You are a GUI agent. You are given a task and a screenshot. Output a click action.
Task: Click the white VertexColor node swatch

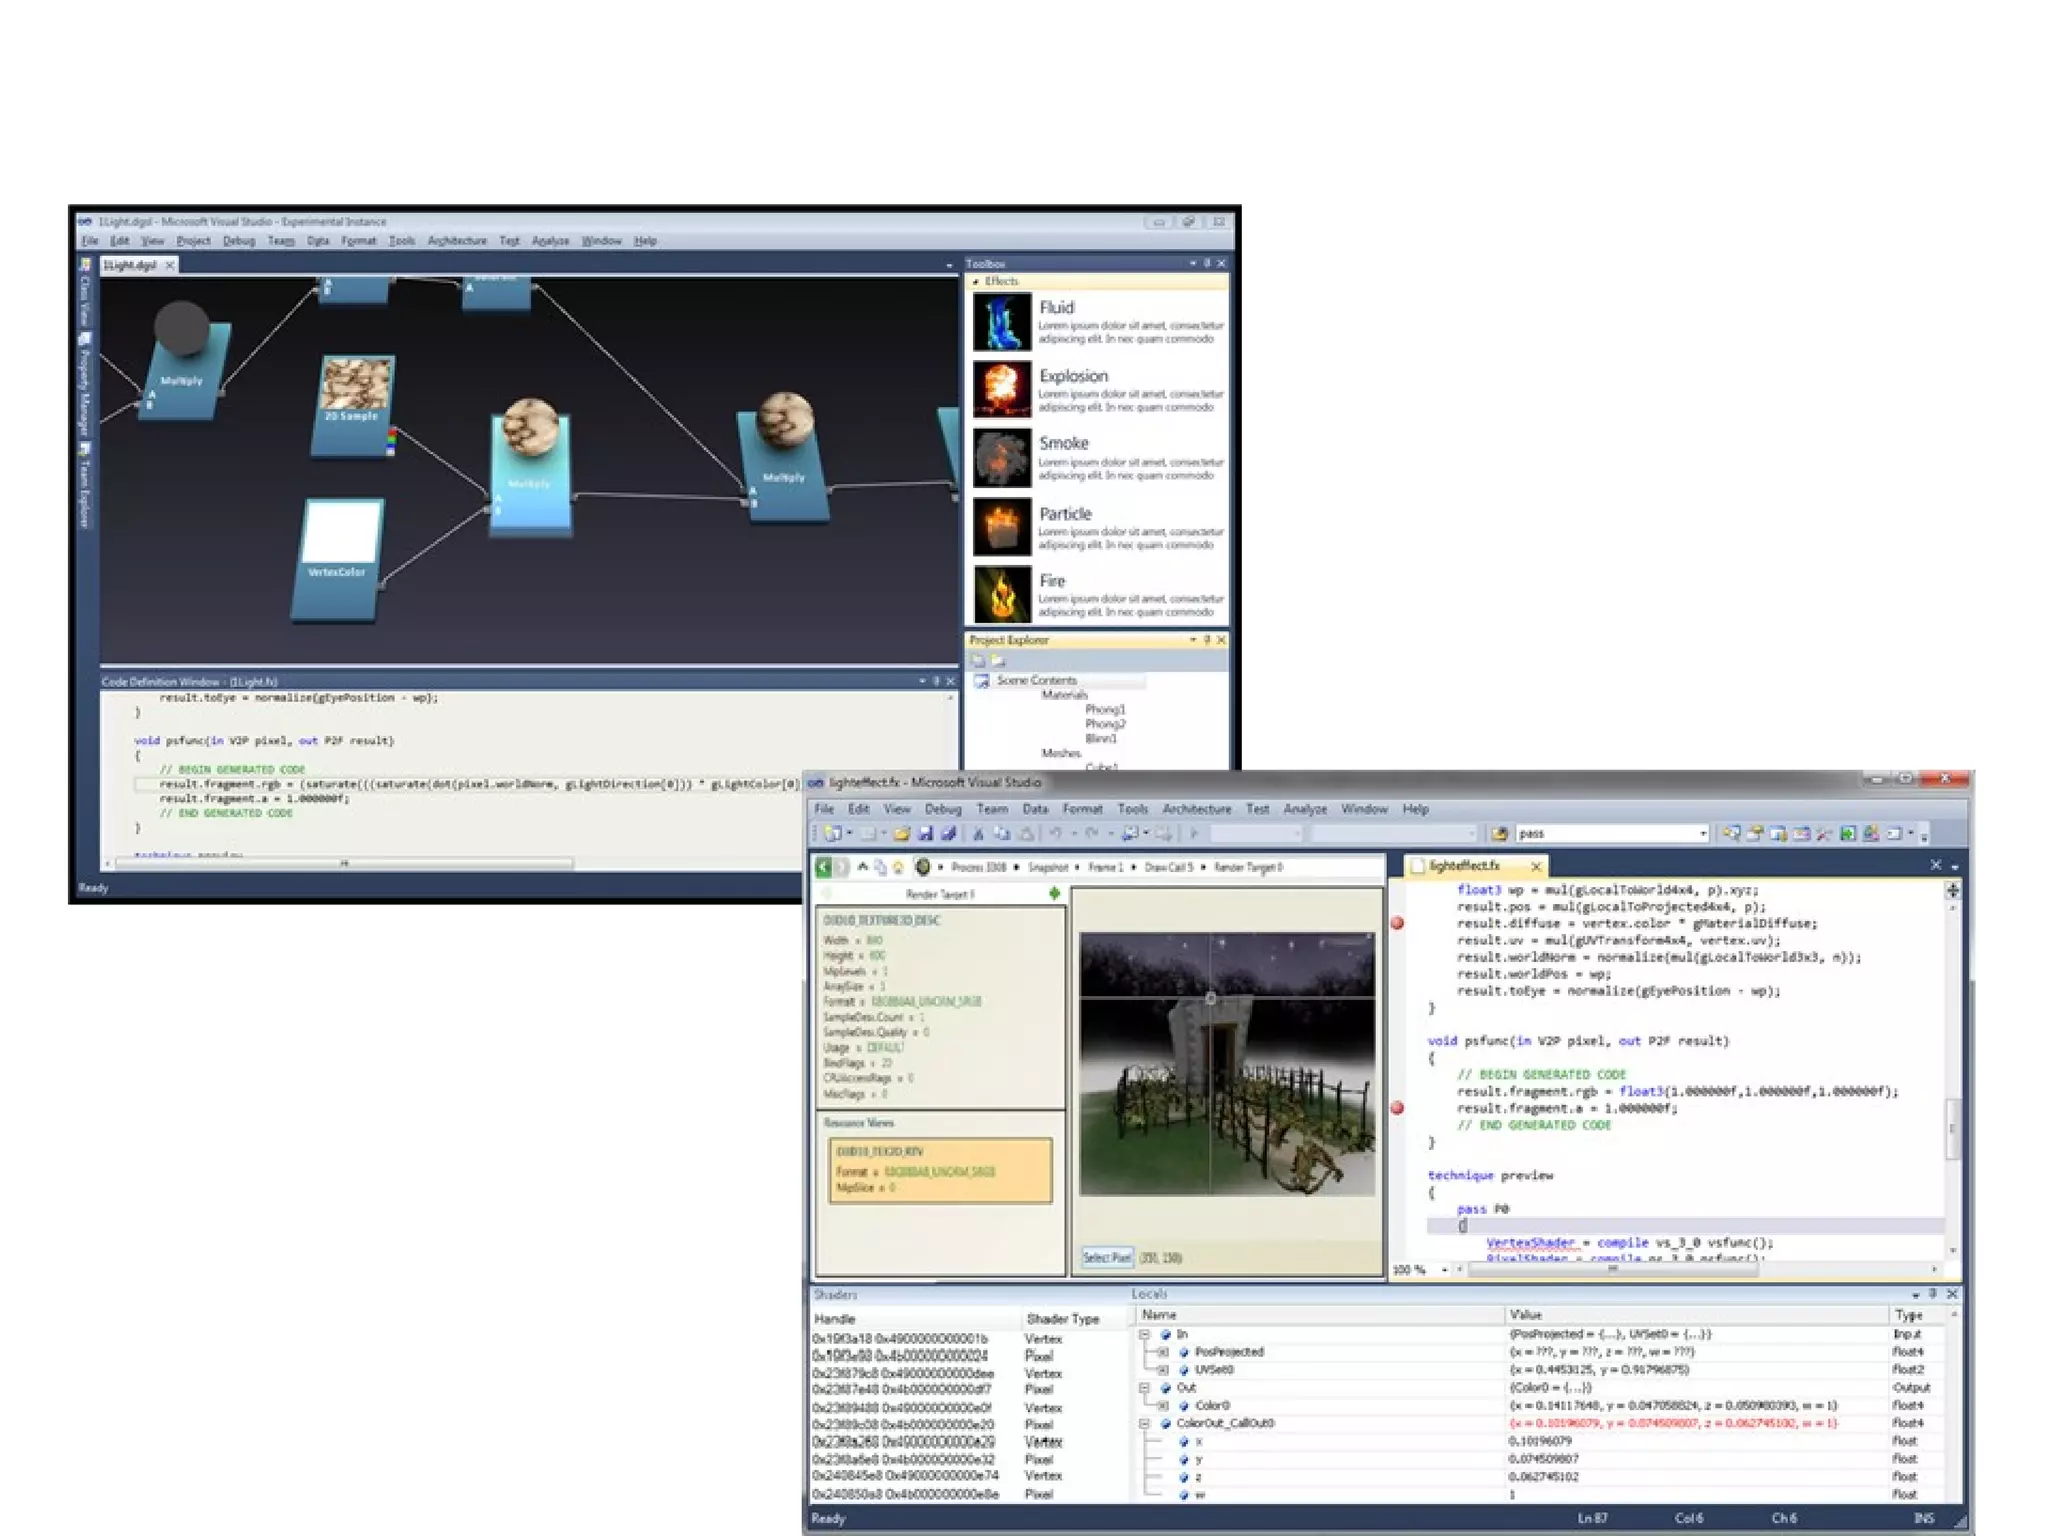pos(341,532)
